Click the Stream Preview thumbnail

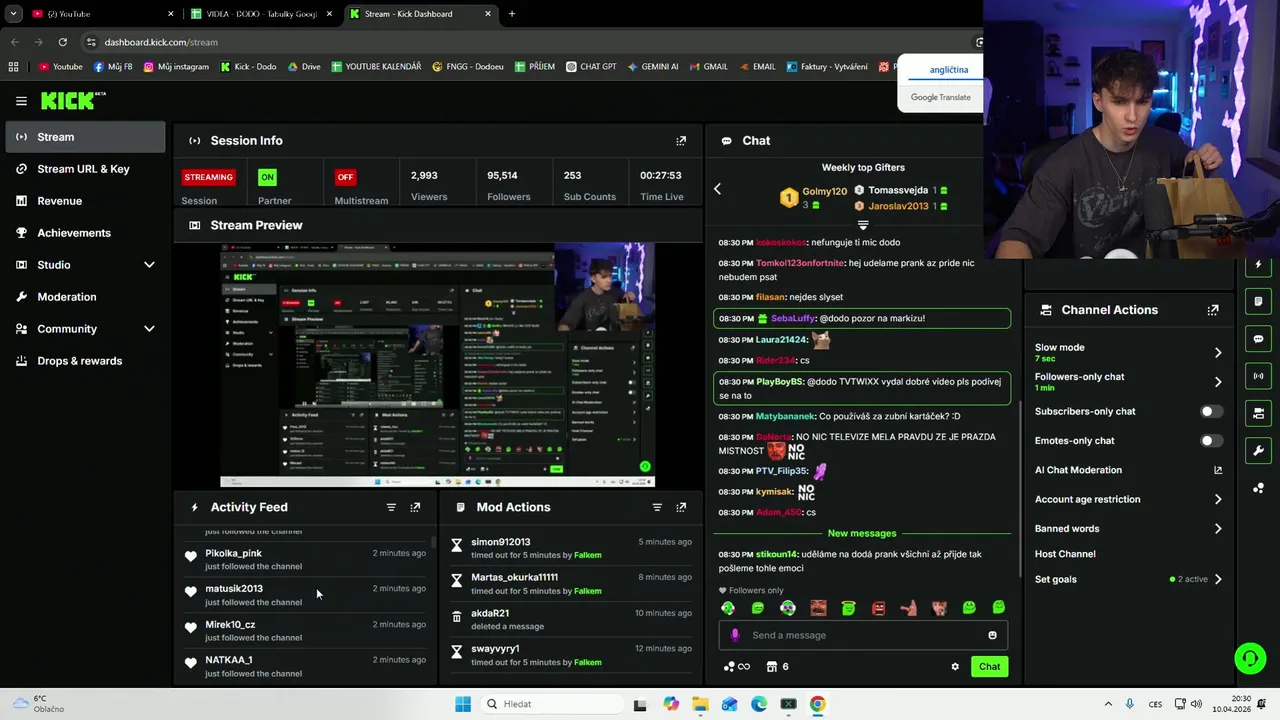coord(437,365)
